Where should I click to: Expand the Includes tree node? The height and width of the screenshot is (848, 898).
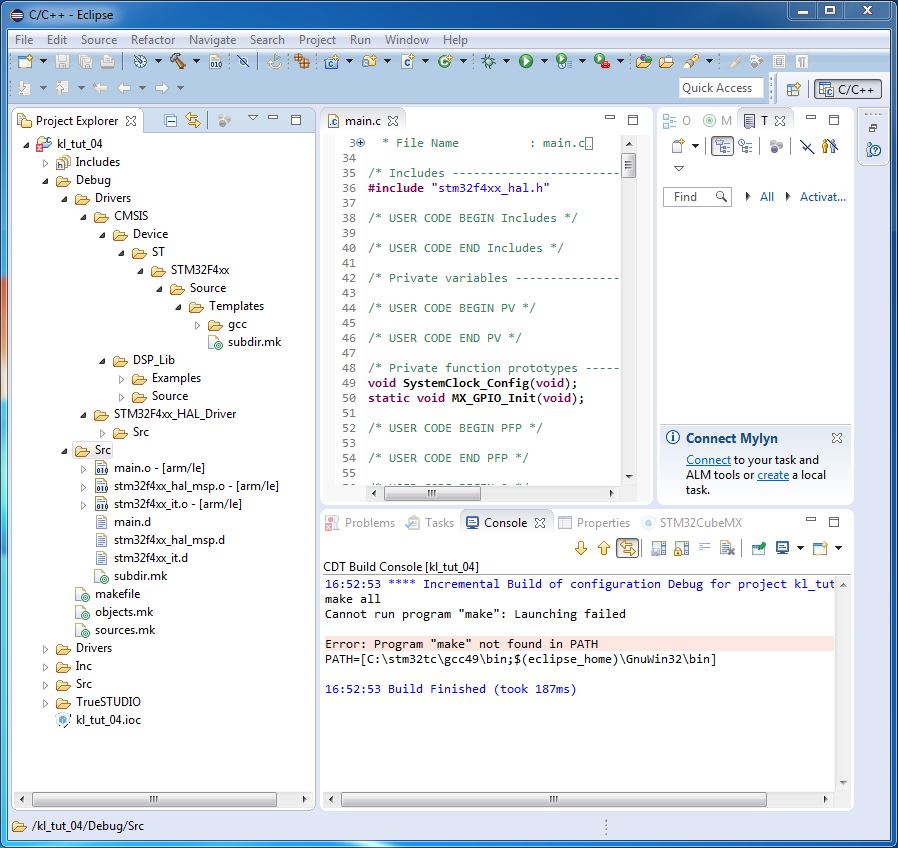pyautogui.click(x=45, y=163)
